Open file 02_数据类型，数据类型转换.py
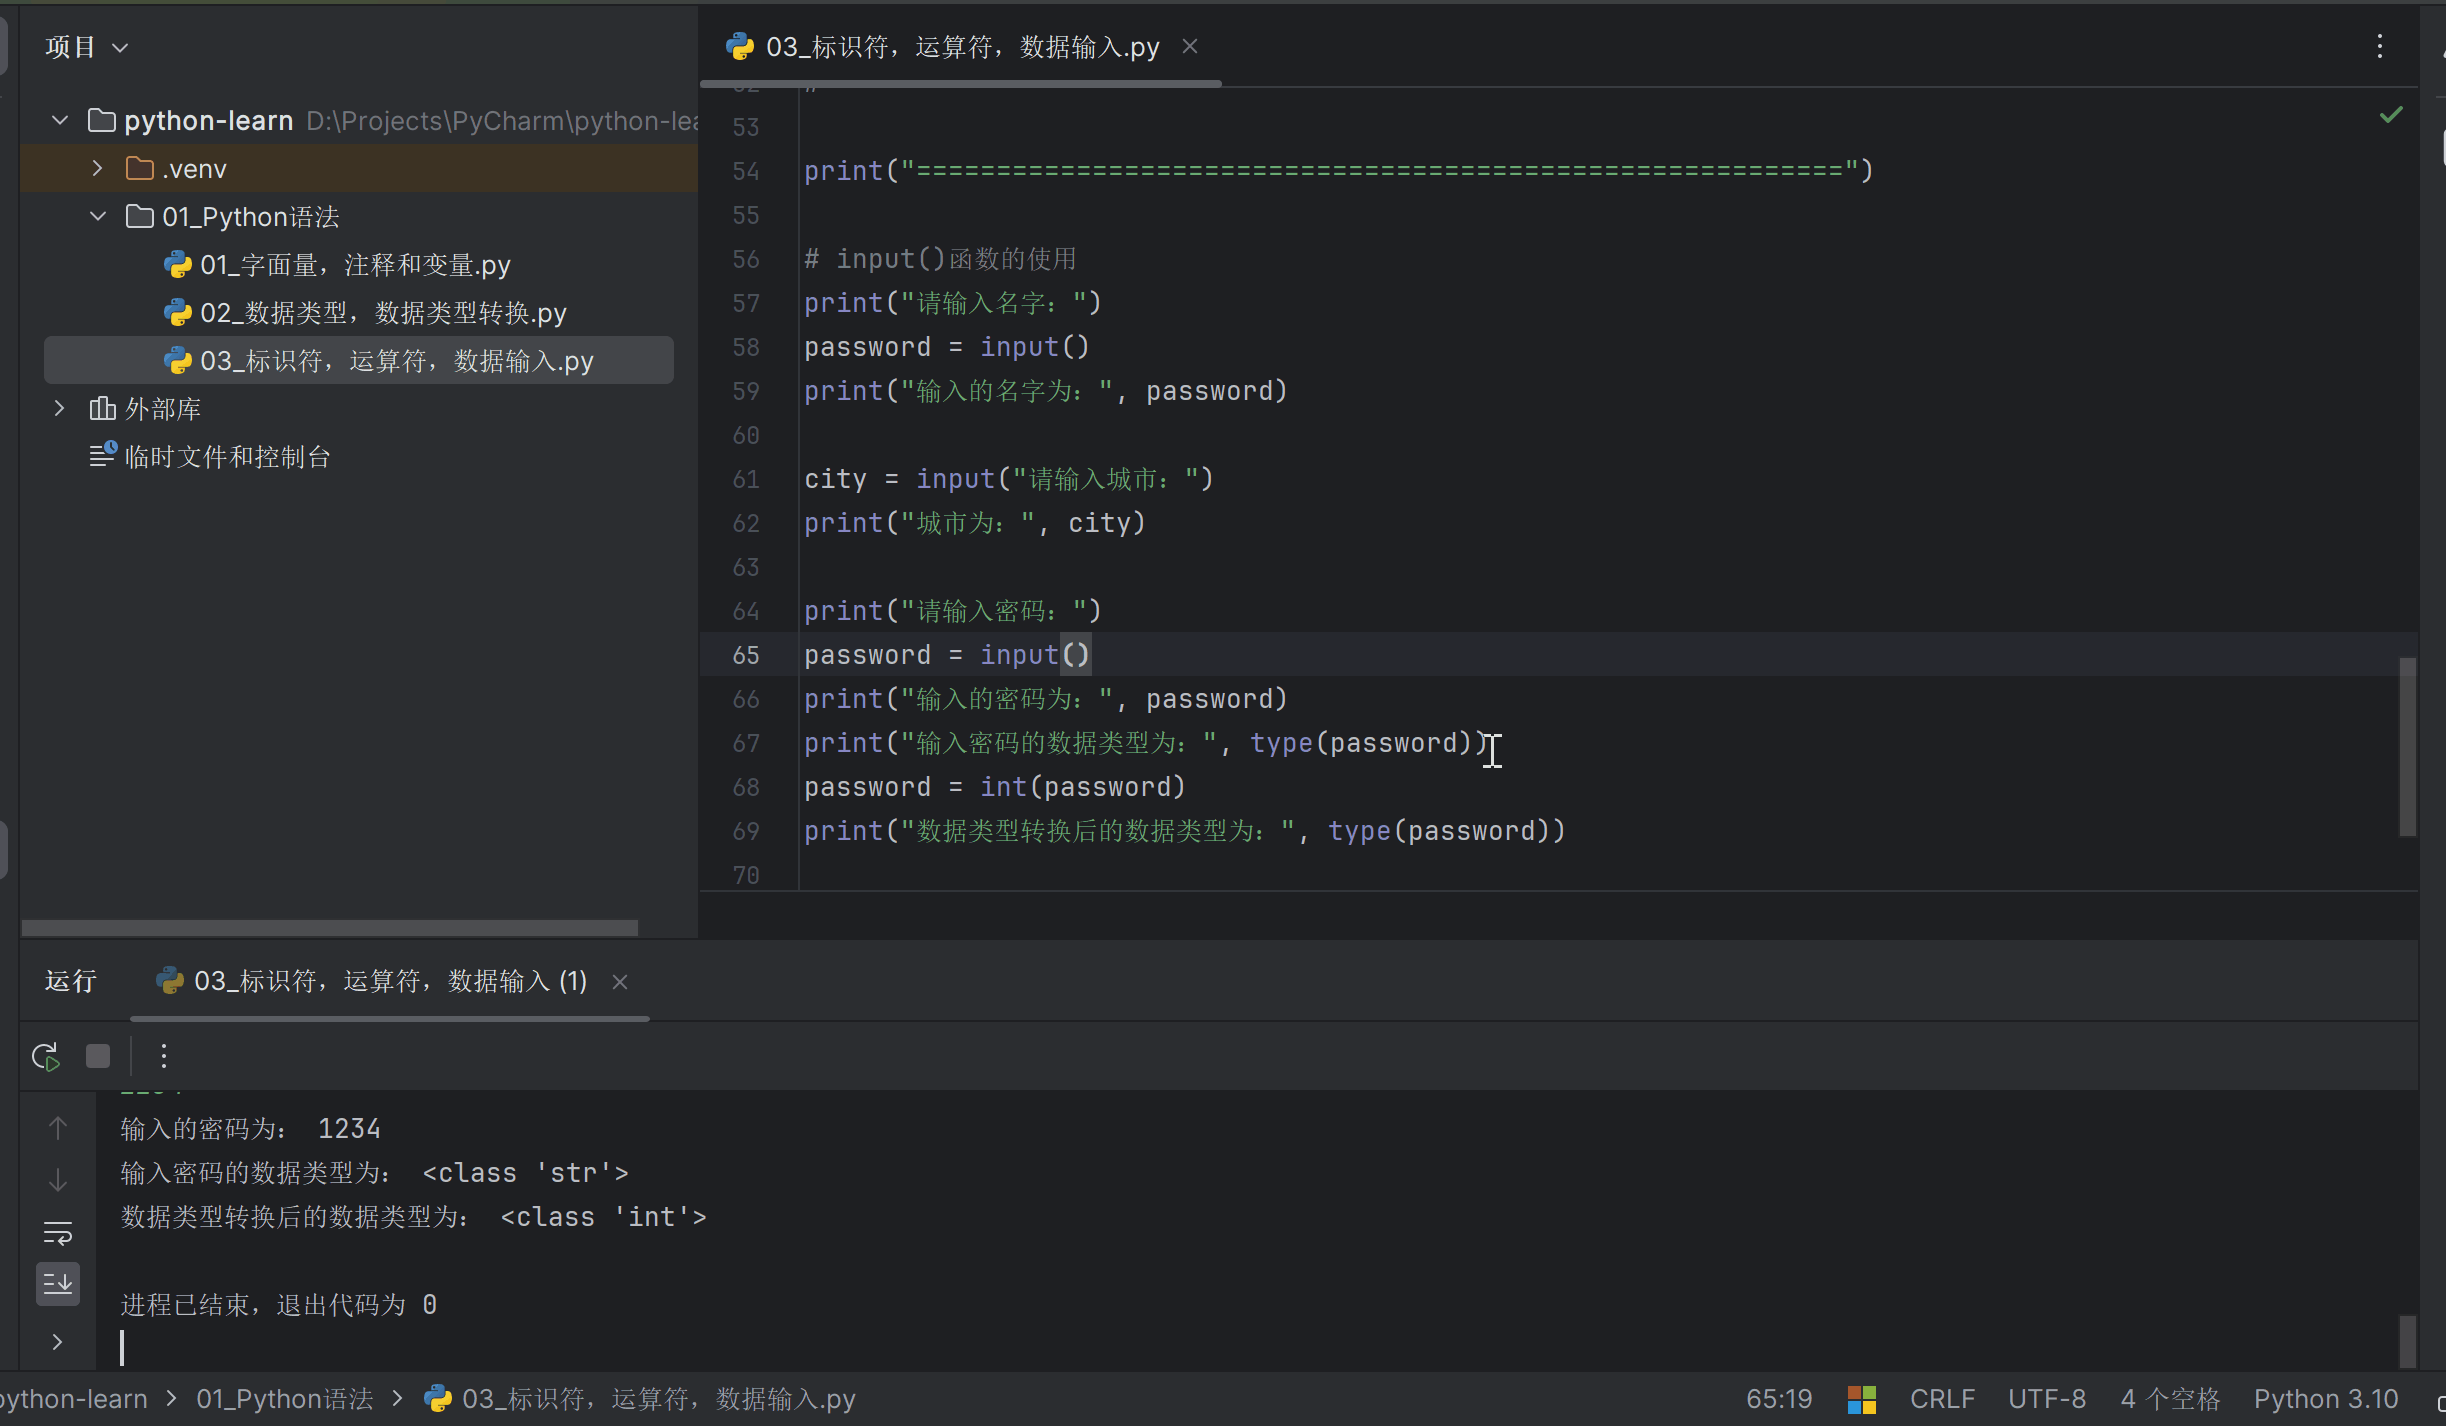Screen dimensions: 2446x1426 coord(382,313)
